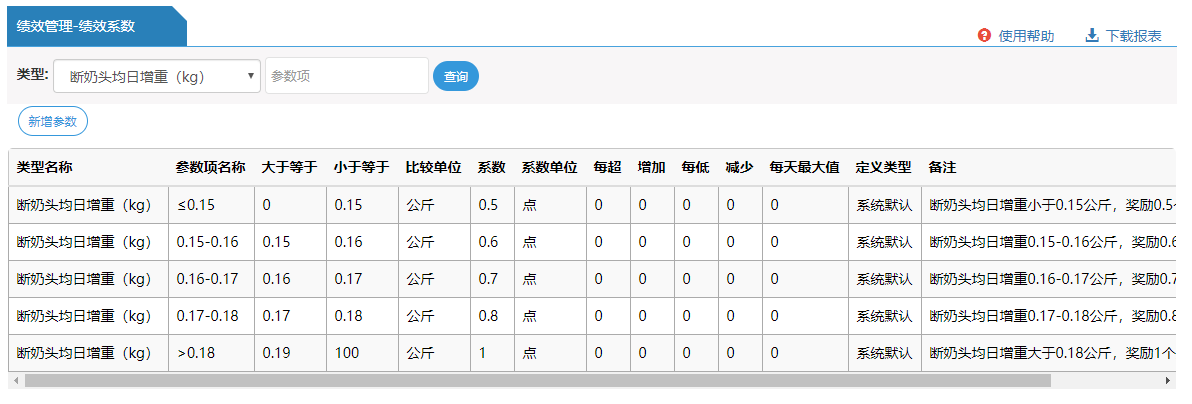This screenshot has height=404, width=1192.
Task: Open the 类型 dropdown selector
Action: click(157, 76)
